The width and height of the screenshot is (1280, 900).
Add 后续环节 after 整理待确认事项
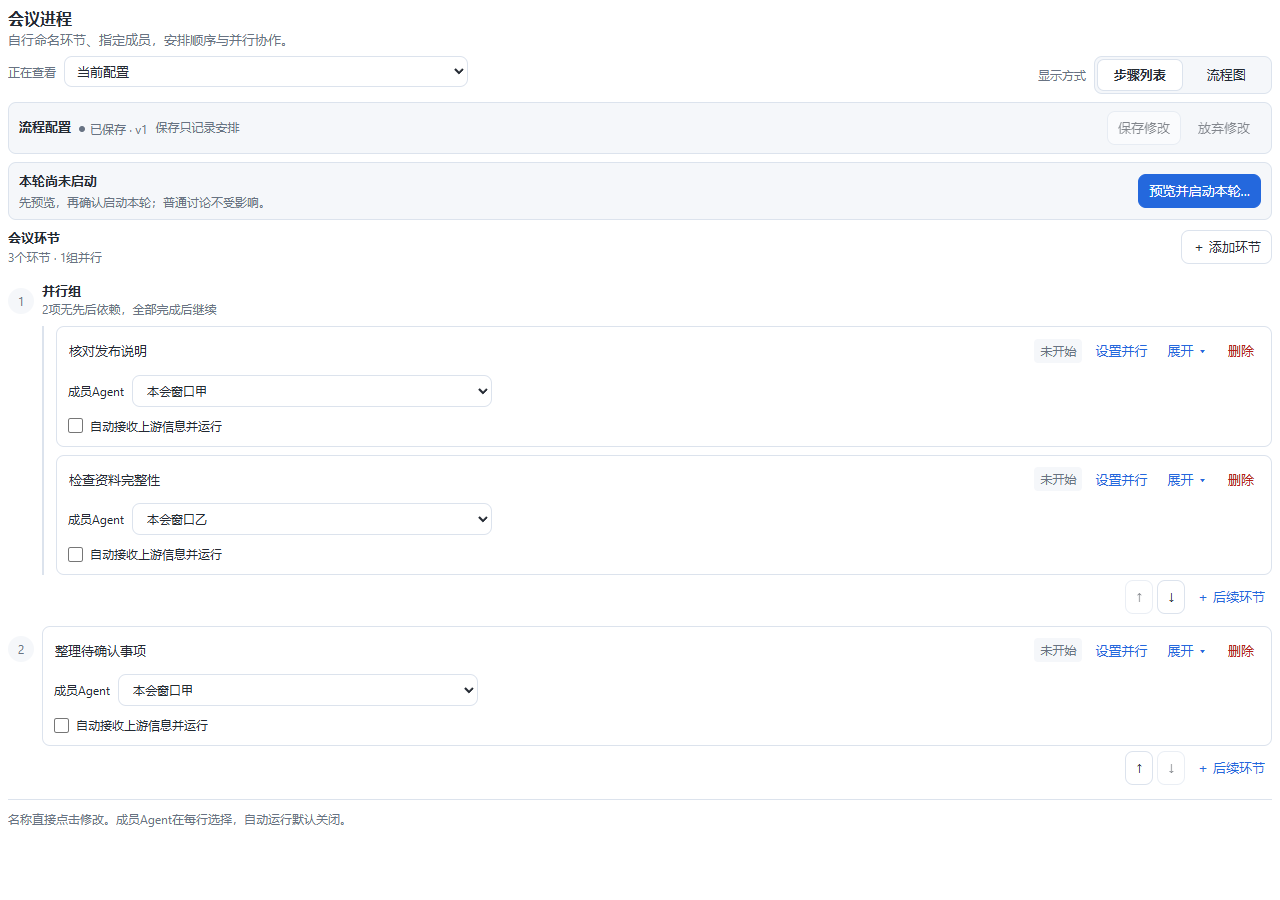point(1231,768)
